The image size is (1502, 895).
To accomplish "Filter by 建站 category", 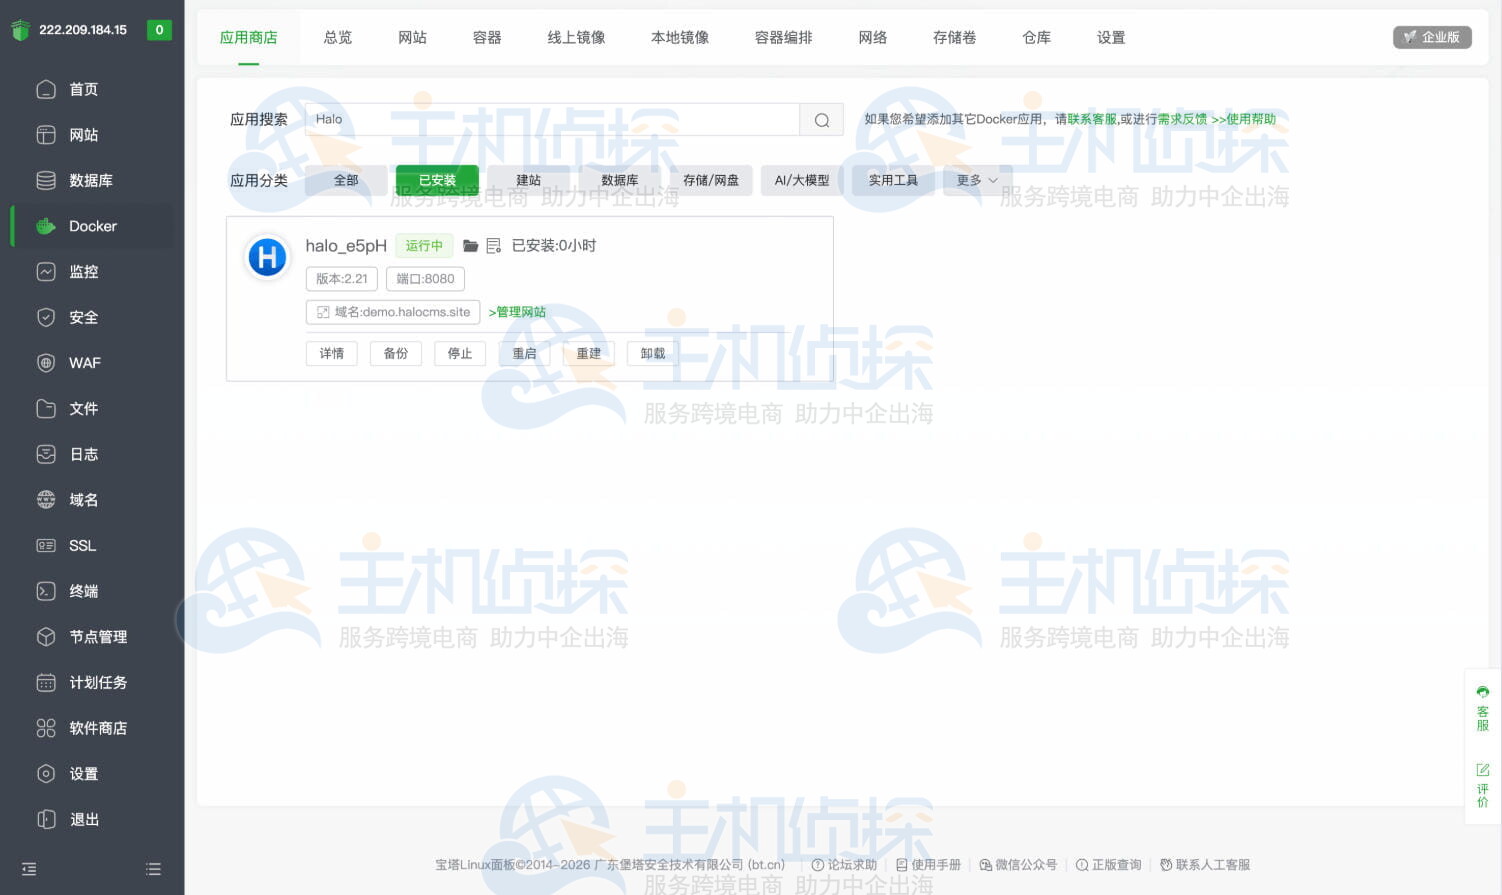I will (x=528, y=181).
